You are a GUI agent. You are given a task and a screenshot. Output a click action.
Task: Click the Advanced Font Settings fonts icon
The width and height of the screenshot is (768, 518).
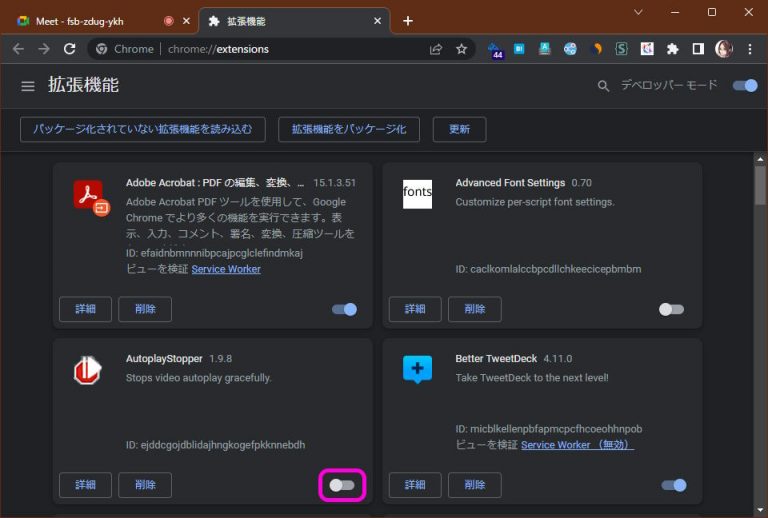pos(417,194)
